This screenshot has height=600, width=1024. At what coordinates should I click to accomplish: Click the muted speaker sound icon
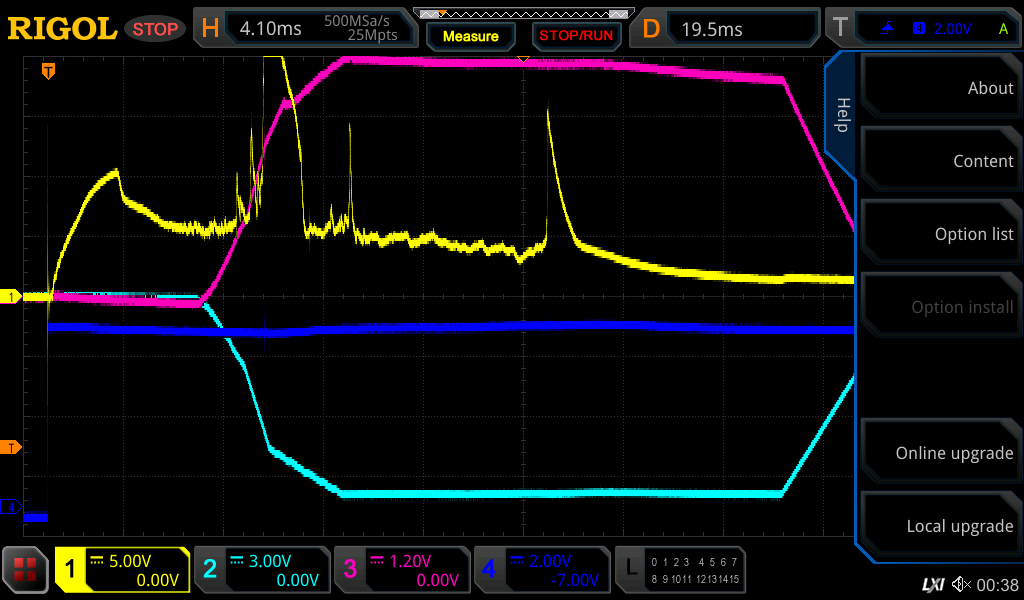pos(961,583)
